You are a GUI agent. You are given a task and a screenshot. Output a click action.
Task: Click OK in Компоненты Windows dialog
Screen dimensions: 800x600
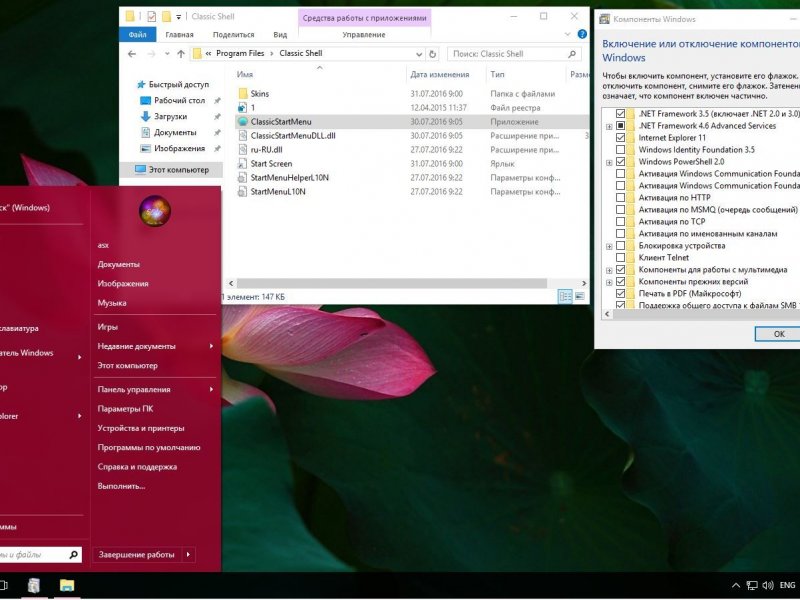pos(779,334)
